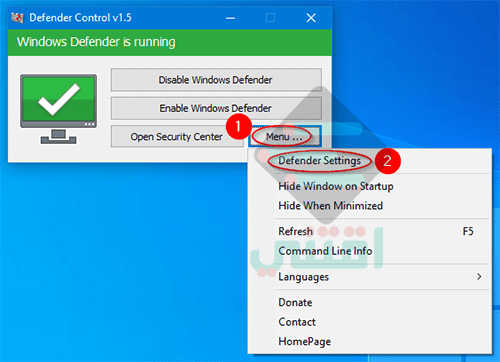Close the Defender Control window
500x362 pixels.
[x=311, y=18]
